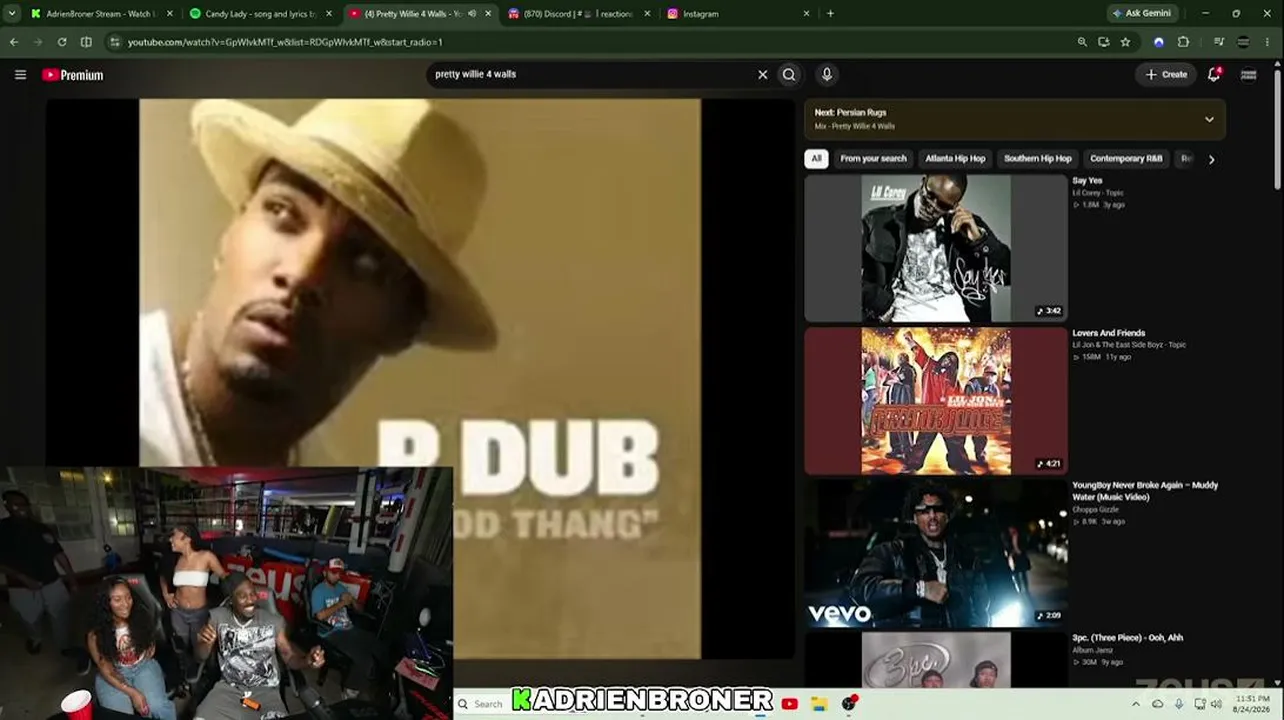This screenshot has width=1284, height=720.
Task: Go forward in browser history
Action: pos(38,42)
